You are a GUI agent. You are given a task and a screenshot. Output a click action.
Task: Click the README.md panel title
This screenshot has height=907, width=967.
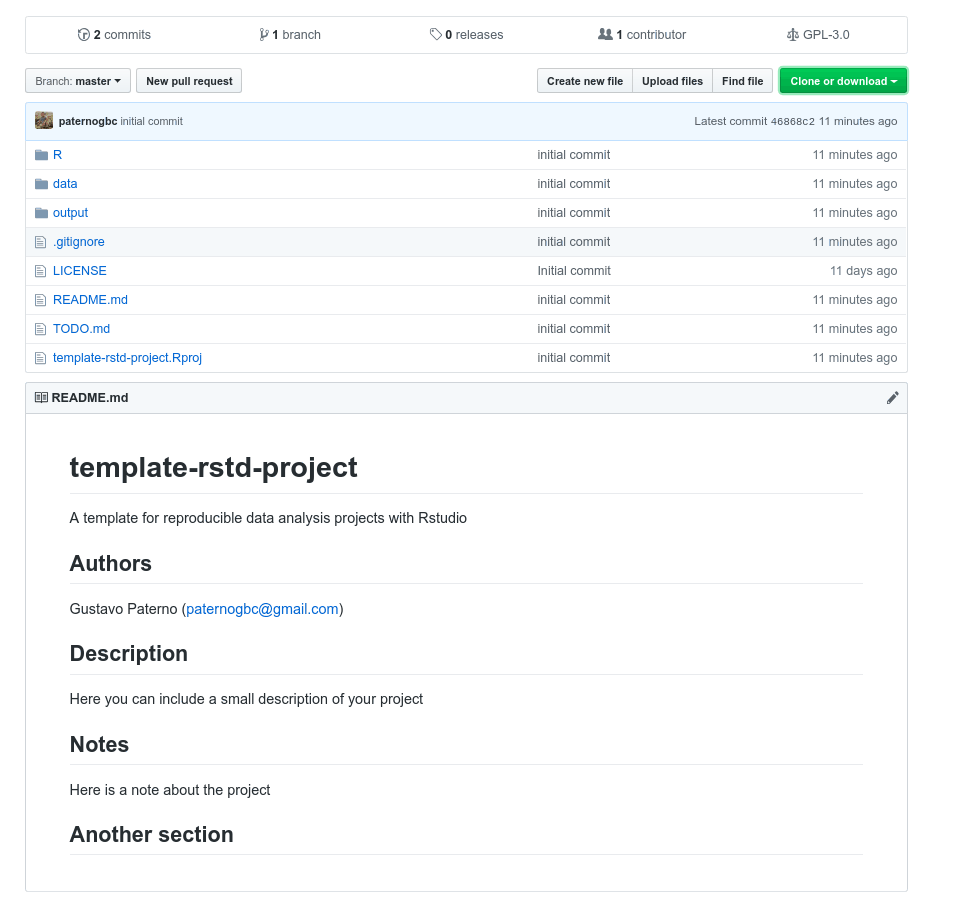pyautogui.click(x=90, y=398)
